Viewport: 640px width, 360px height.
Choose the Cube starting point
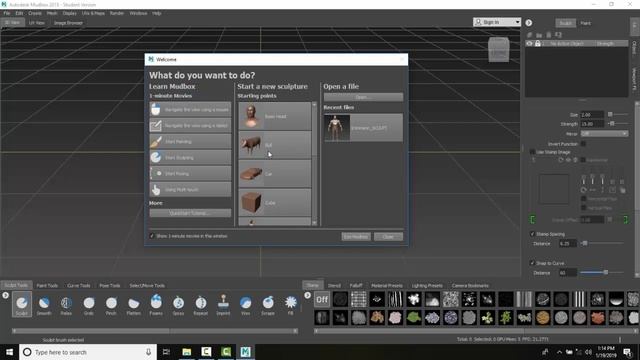[275, 202]
